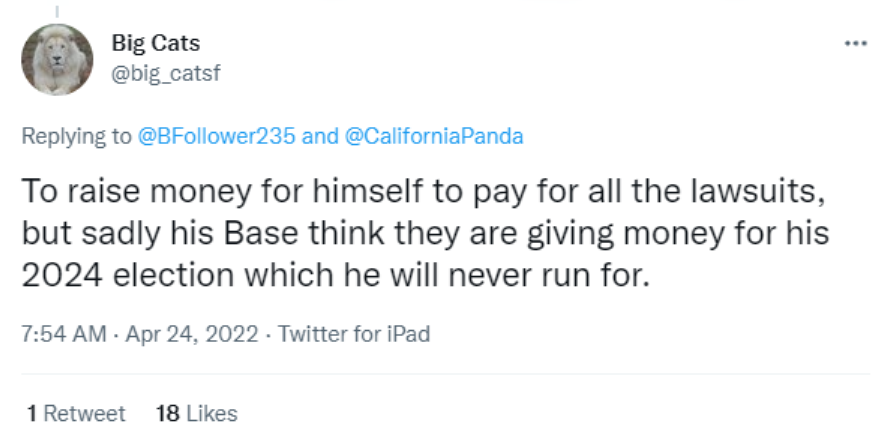Click the 7:54 AM timestamp
The image size is (884, 447).
point(62,334)
